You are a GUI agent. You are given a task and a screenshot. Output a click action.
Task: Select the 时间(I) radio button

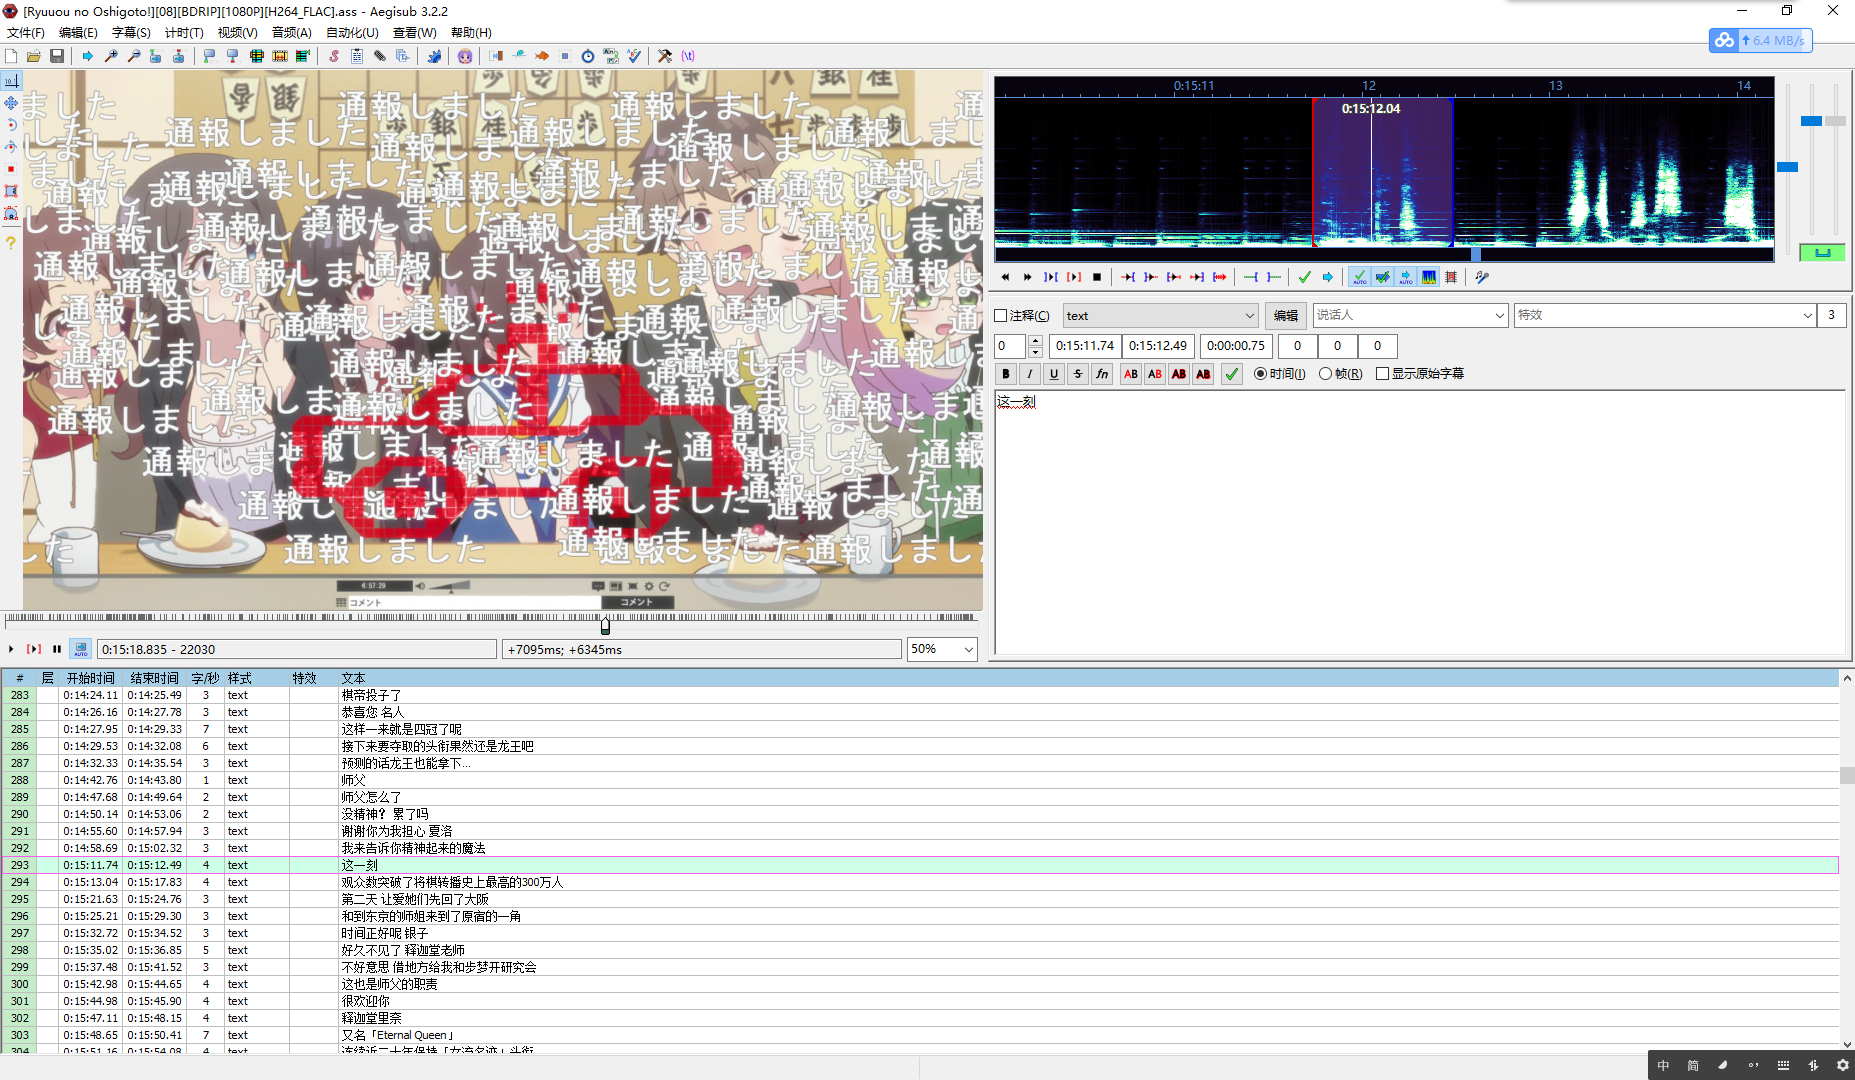[x=1260, y=374]
